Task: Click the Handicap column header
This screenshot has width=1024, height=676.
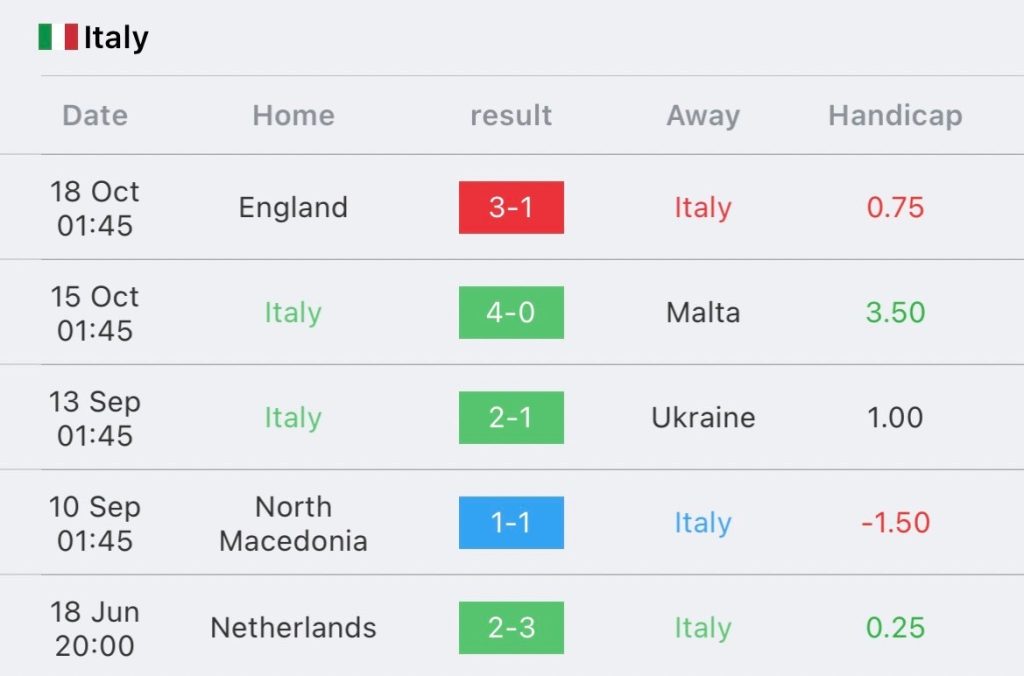Action: click(x=895, y=116)
